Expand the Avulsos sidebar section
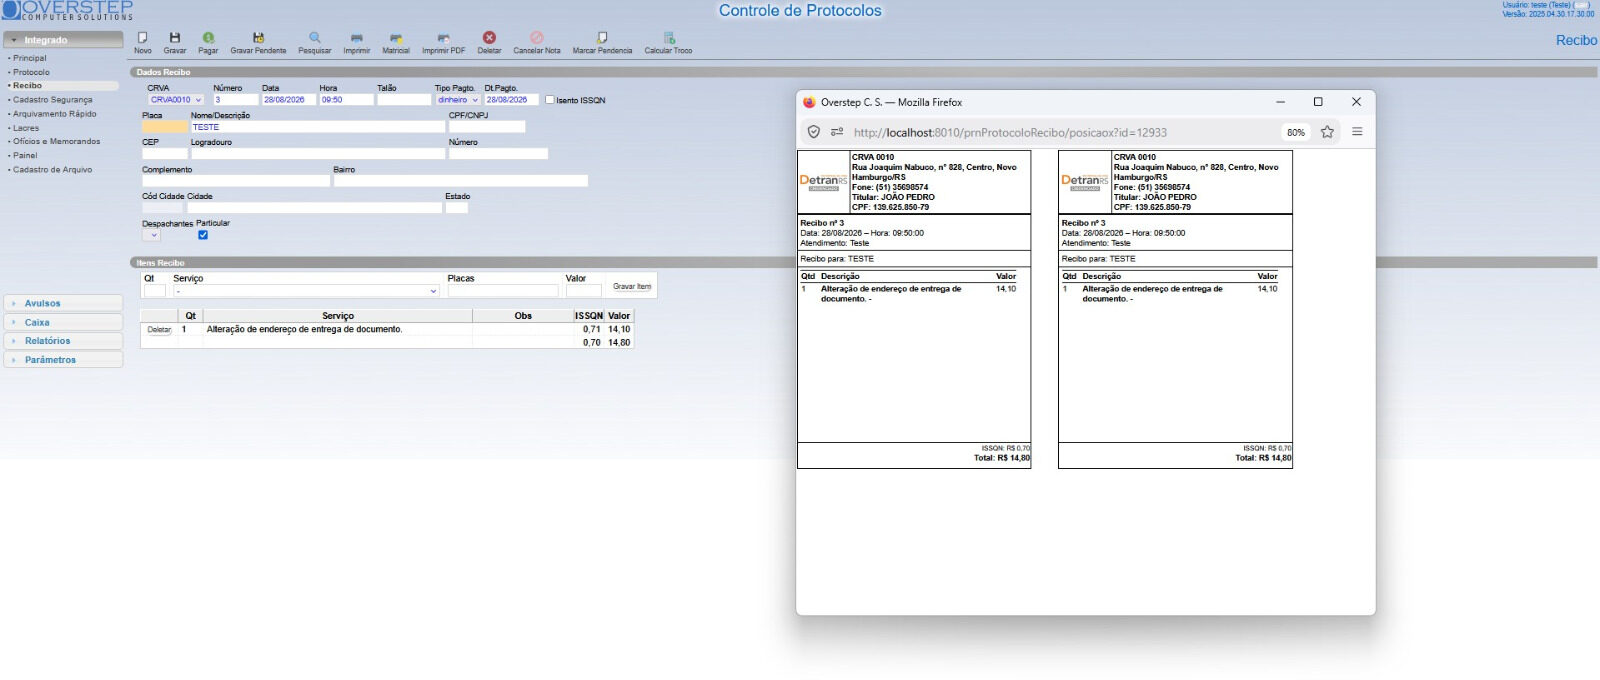The width and height of the screenshot is (1600, 680). click(63, 303)
